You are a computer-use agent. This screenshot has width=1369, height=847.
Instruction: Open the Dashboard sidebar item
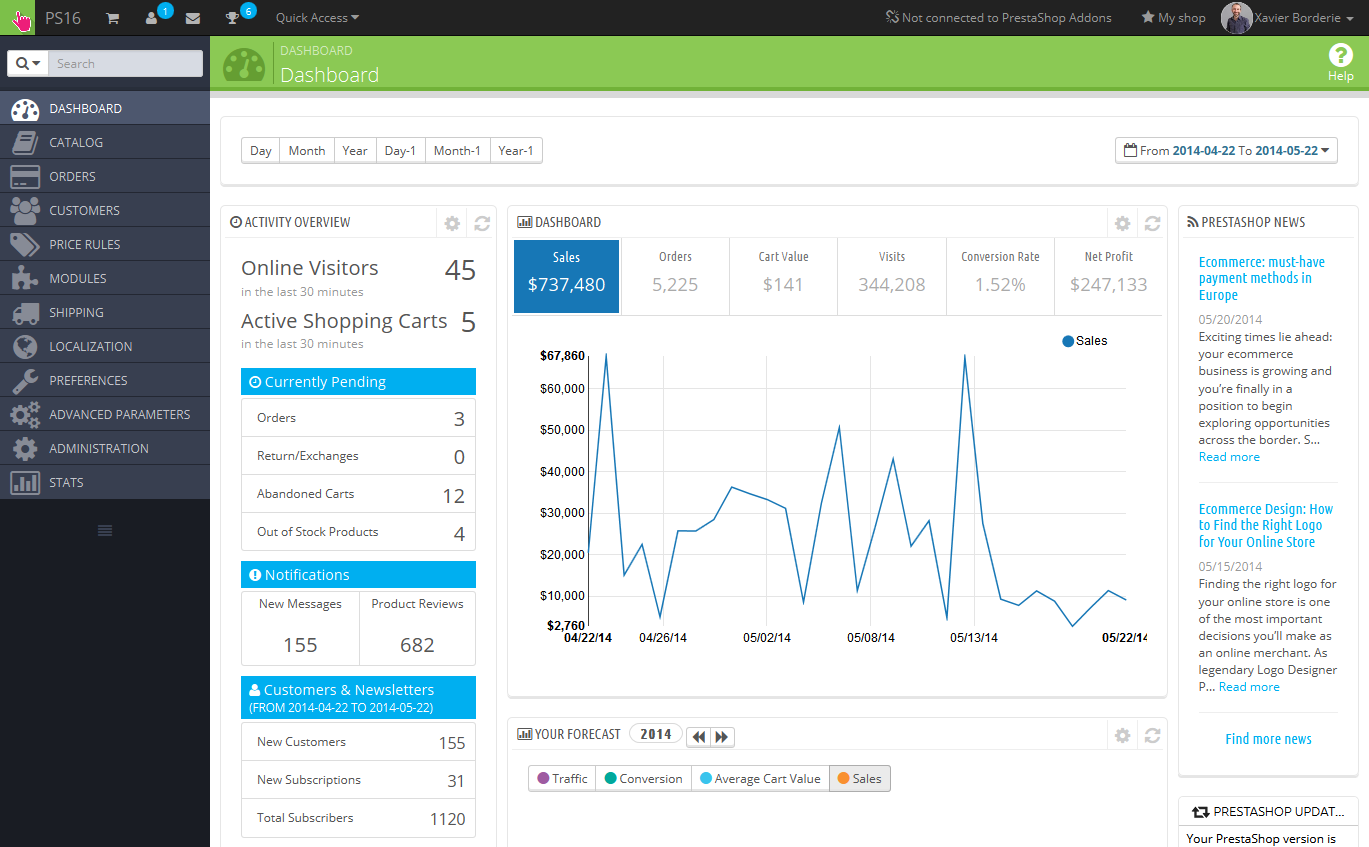click(105, 109)
